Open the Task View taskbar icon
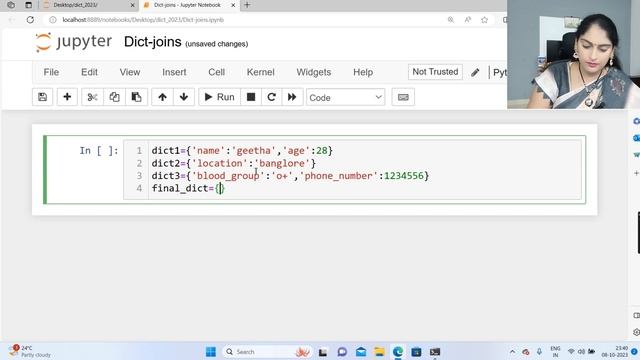The height and width of the screenshot is (360, 640). (323, 352)
